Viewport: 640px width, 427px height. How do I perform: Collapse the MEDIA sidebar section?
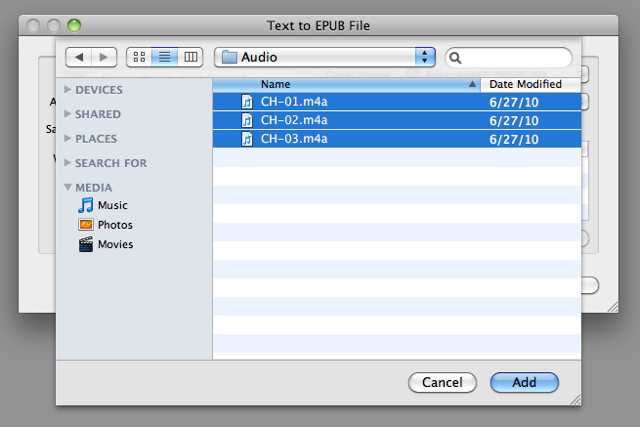click(68, 187)
